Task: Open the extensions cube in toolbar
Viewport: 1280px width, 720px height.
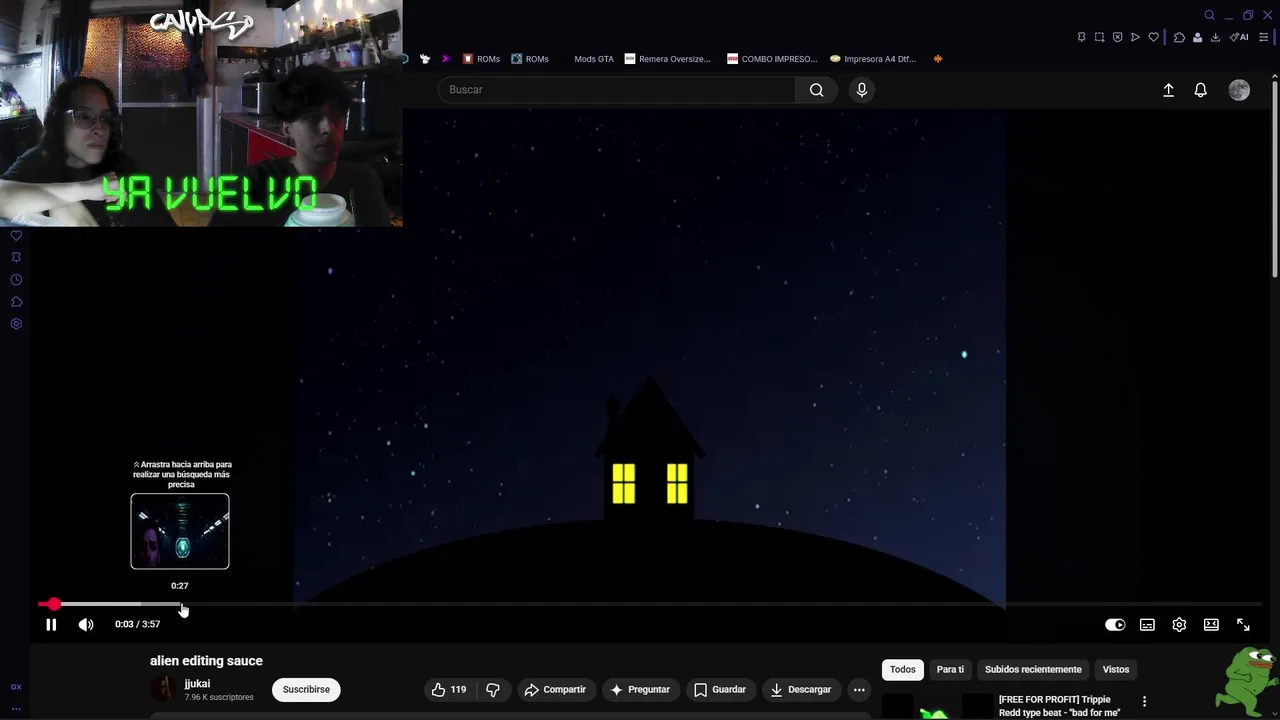Action: coord(1179,37)
